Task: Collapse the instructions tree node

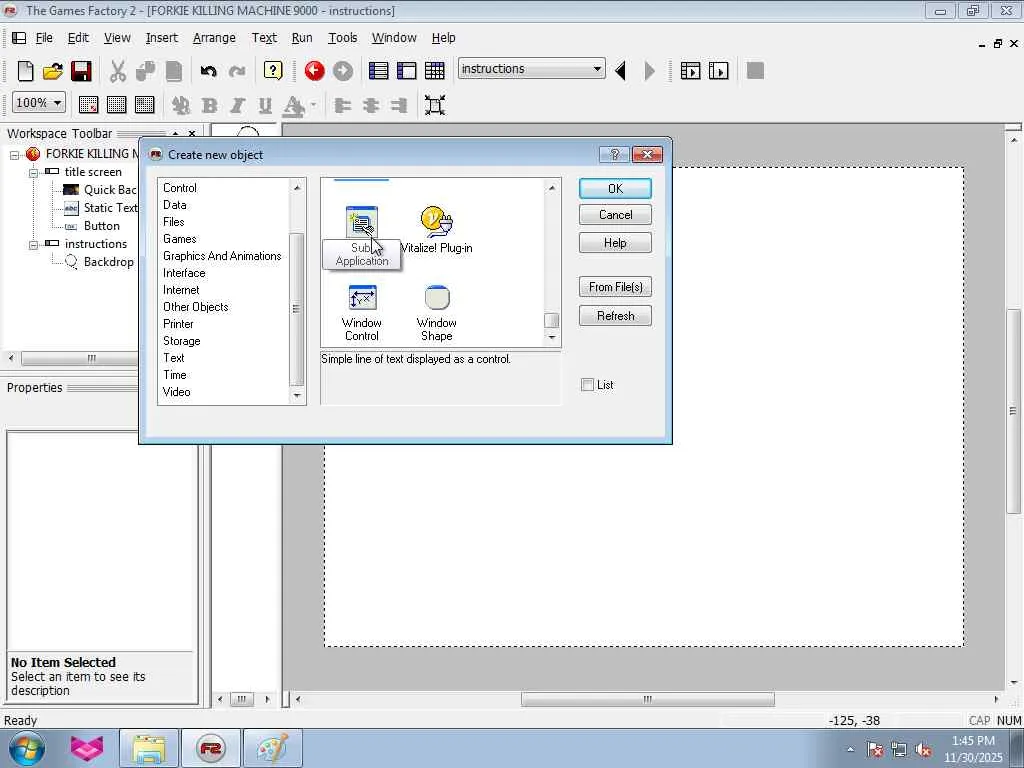Action: click(33, 245)
